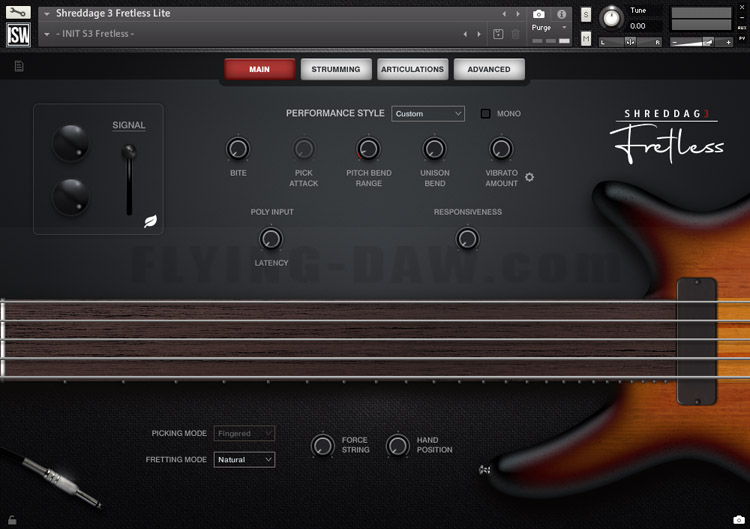Toggle the Solo S button
Screen dimensions: 750x529
586,15
